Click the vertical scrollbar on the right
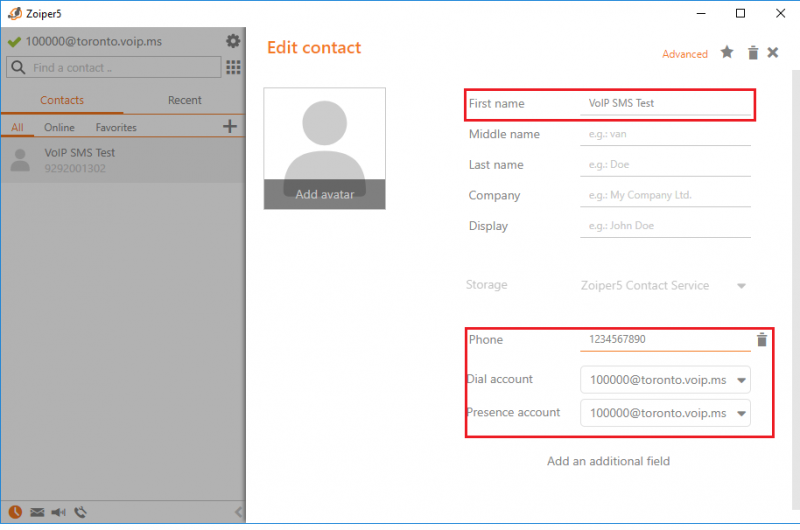This screenshot has width=800, height=530. pyautogui.click(x=795, y=290)
